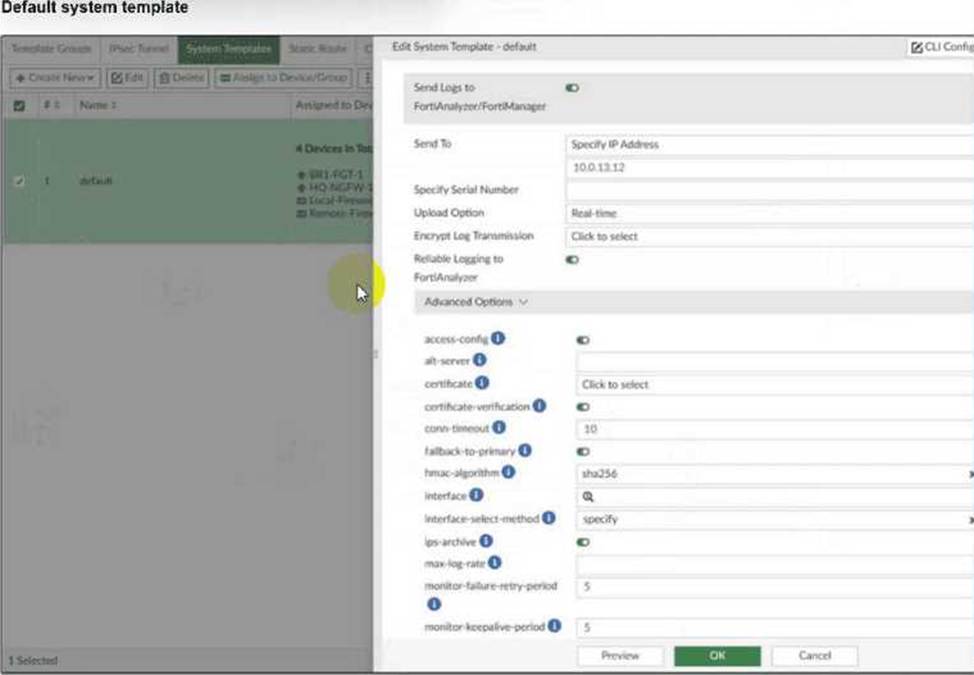Toggle the certificate-verification switch

tap(583, 407)
